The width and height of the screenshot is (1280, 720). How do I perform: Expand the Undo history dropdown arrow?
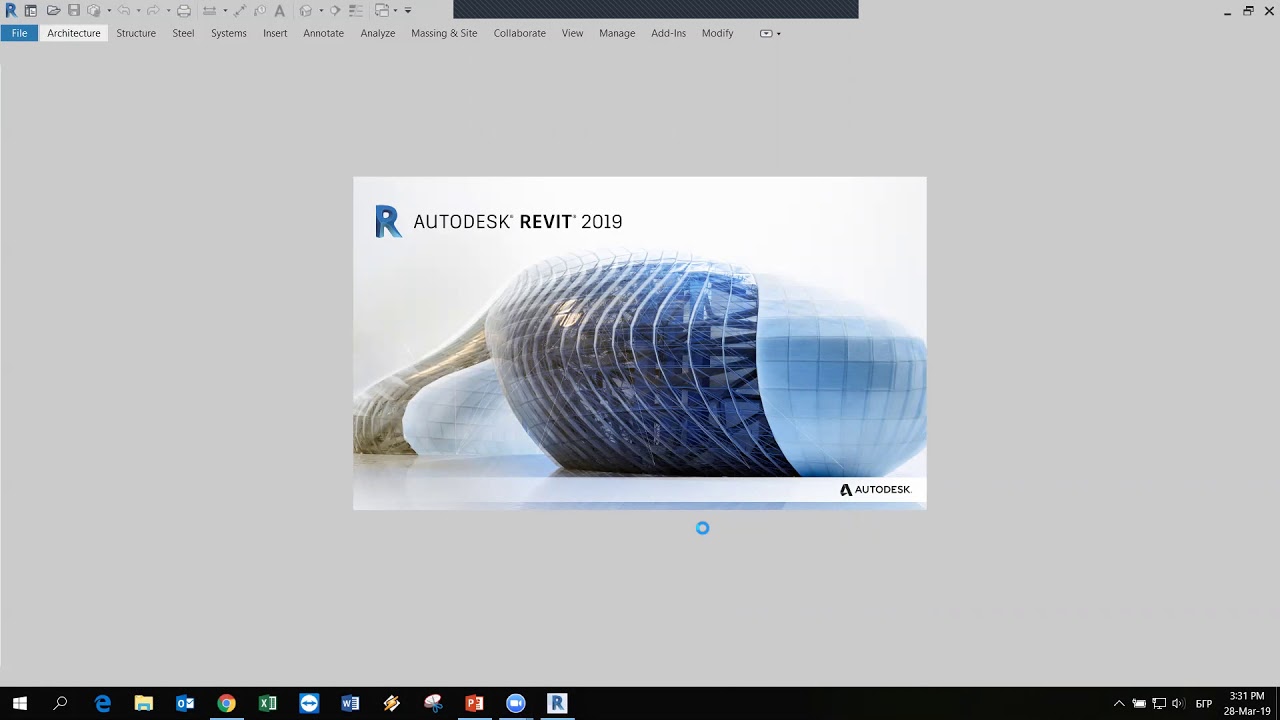coord(139,10)
